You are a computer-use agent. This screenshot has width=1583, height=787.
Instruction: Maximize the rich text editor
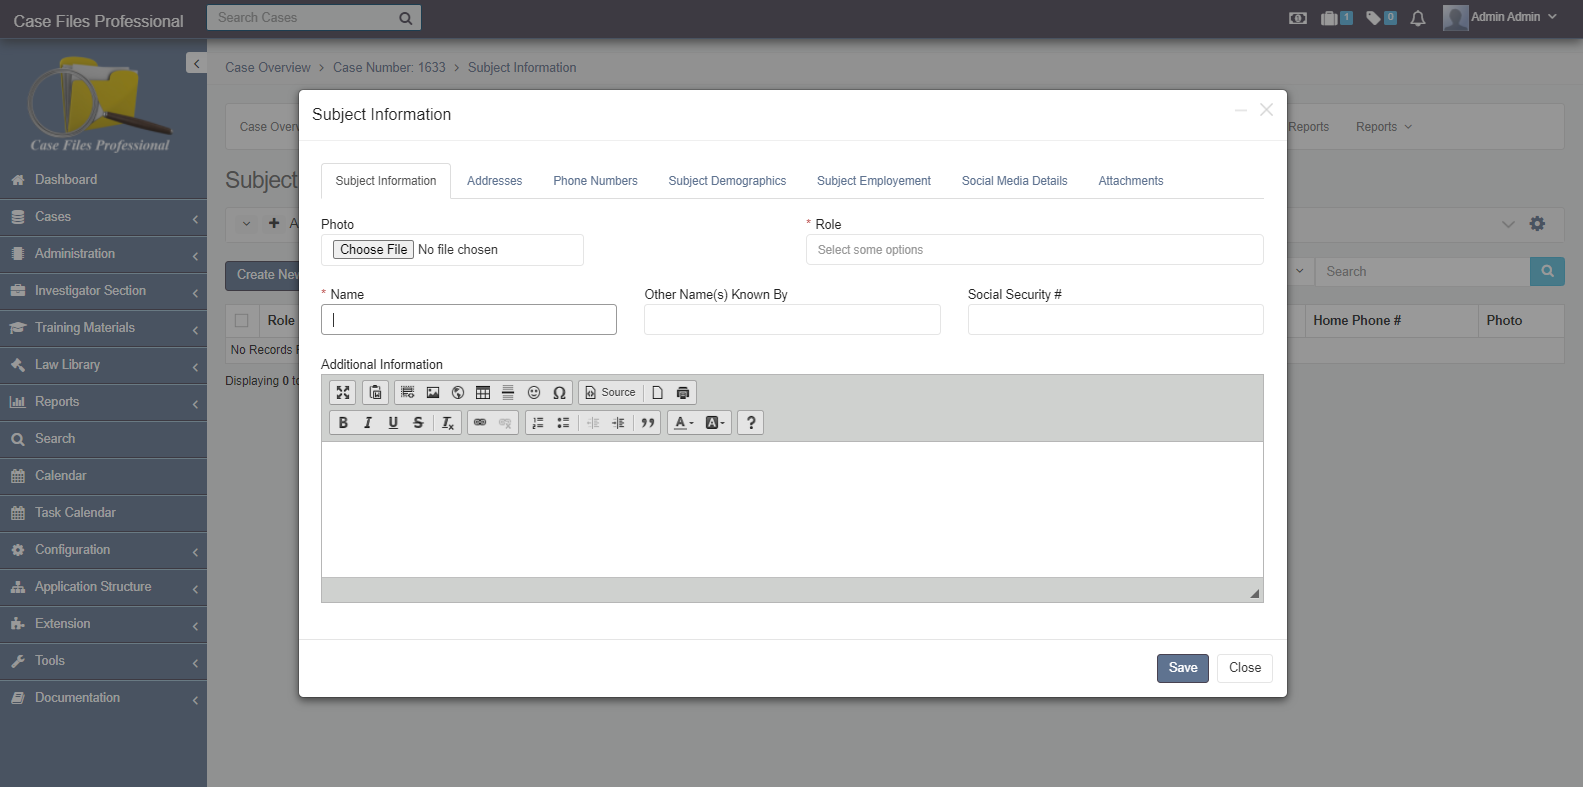pos(343,393)
